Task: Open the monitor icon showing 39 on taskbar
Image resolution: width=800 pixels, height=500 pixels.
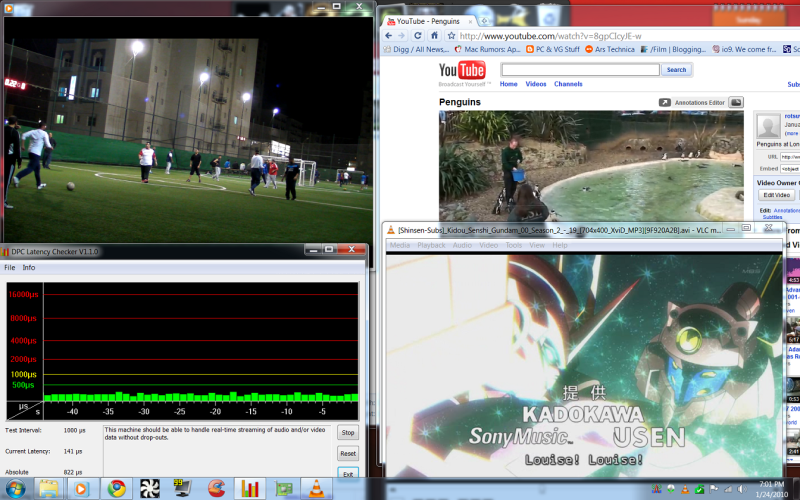Action: (182, 489)
